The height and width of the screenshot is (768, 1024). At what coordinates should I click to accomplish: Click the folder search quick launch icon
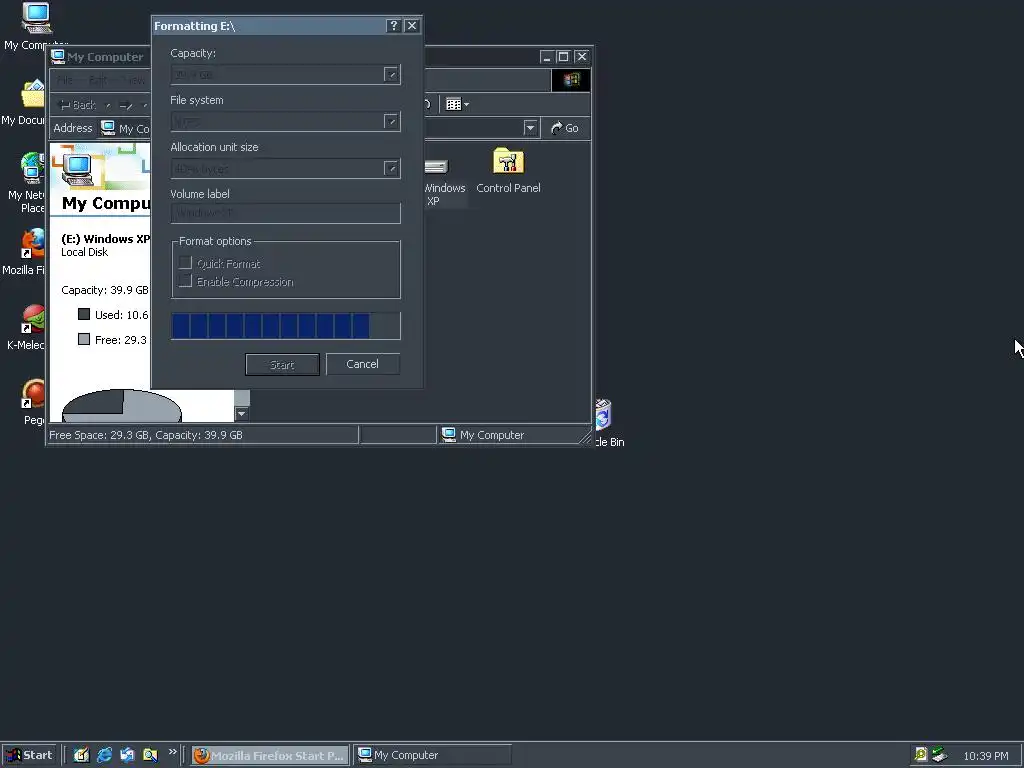pos(150,755)
